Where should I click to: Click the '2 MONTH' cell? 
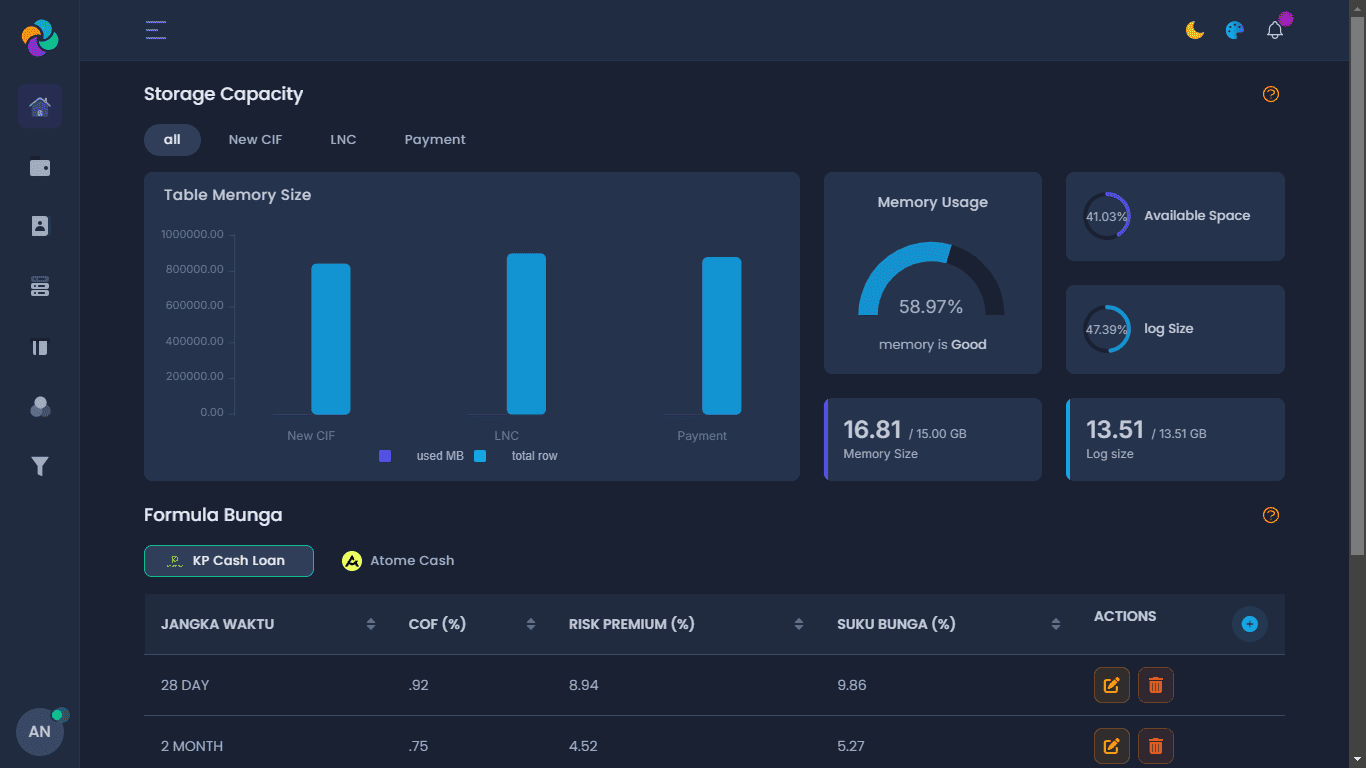tap(192, 746)
